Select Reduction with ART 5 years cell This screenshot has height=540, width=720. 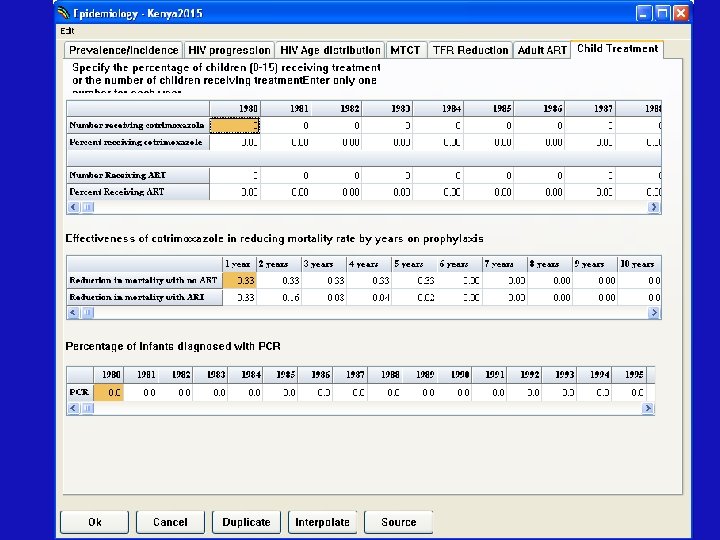[x=414, y=297]
